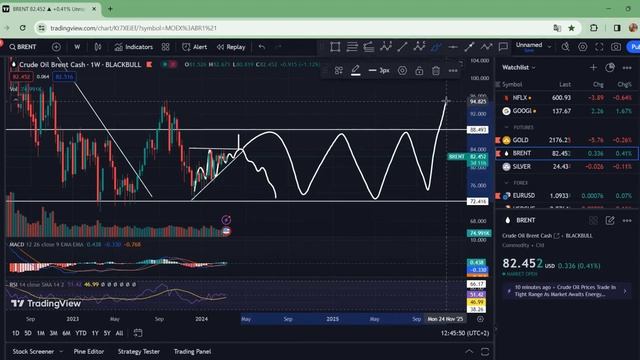
Task: Select the Fibonacci retracement drawing tool
Action: [369, 47]
